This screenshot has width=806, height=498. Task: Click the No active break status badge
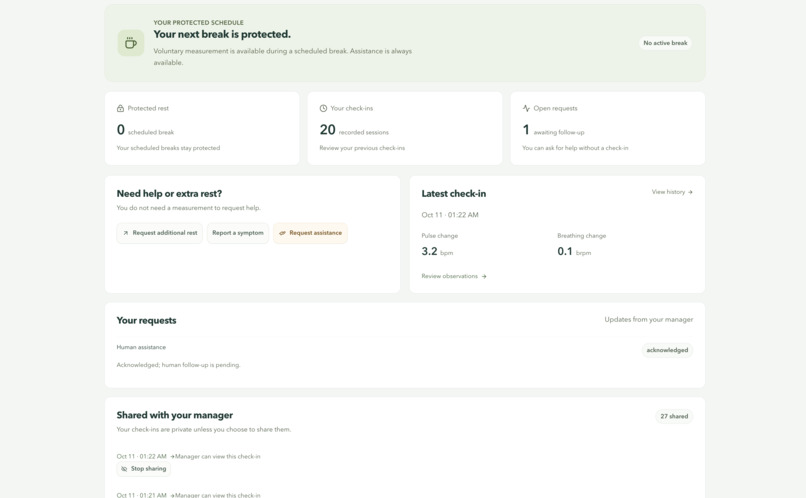coord(665,43)
